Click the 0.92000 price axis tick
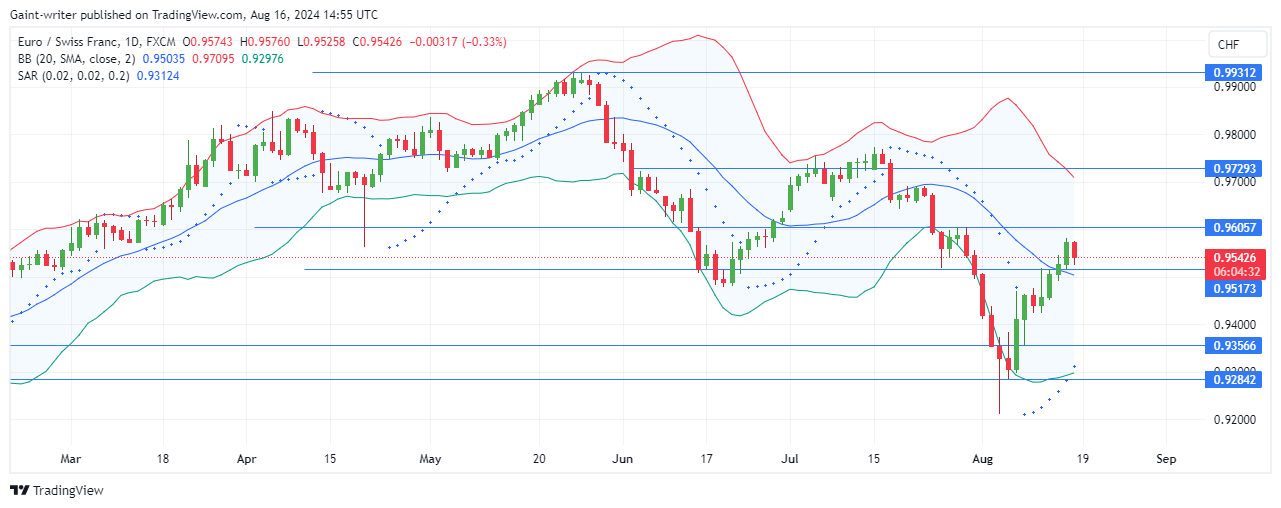This screenshot has width=1281, height=508. point(1236,420)
